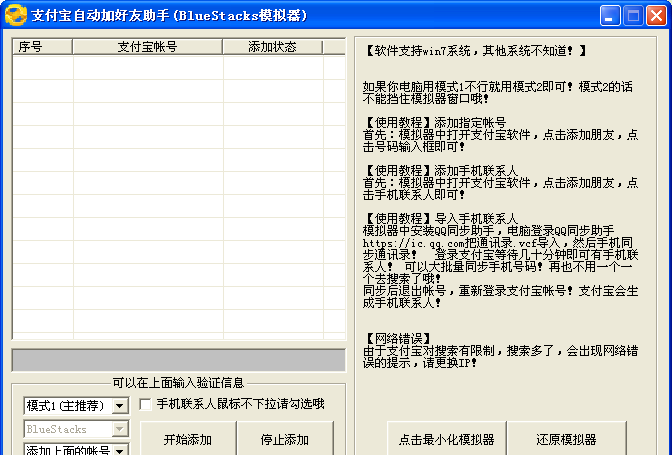Click the 【使用教程】添加指定帐号 heading
The width and height of the screenshot is (672, 455).
[435, 123]
